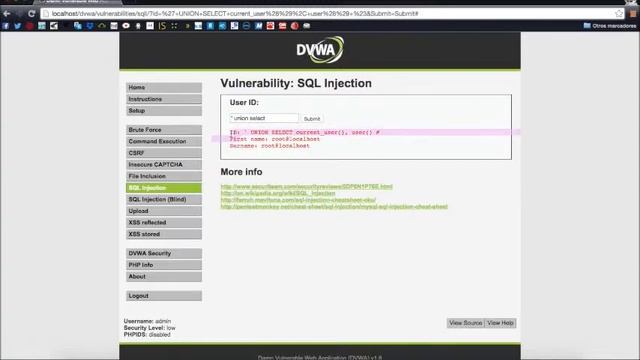640x360 pixels.
Task: Reload the page with the refresh icon
Action: [x=31, y=13]
